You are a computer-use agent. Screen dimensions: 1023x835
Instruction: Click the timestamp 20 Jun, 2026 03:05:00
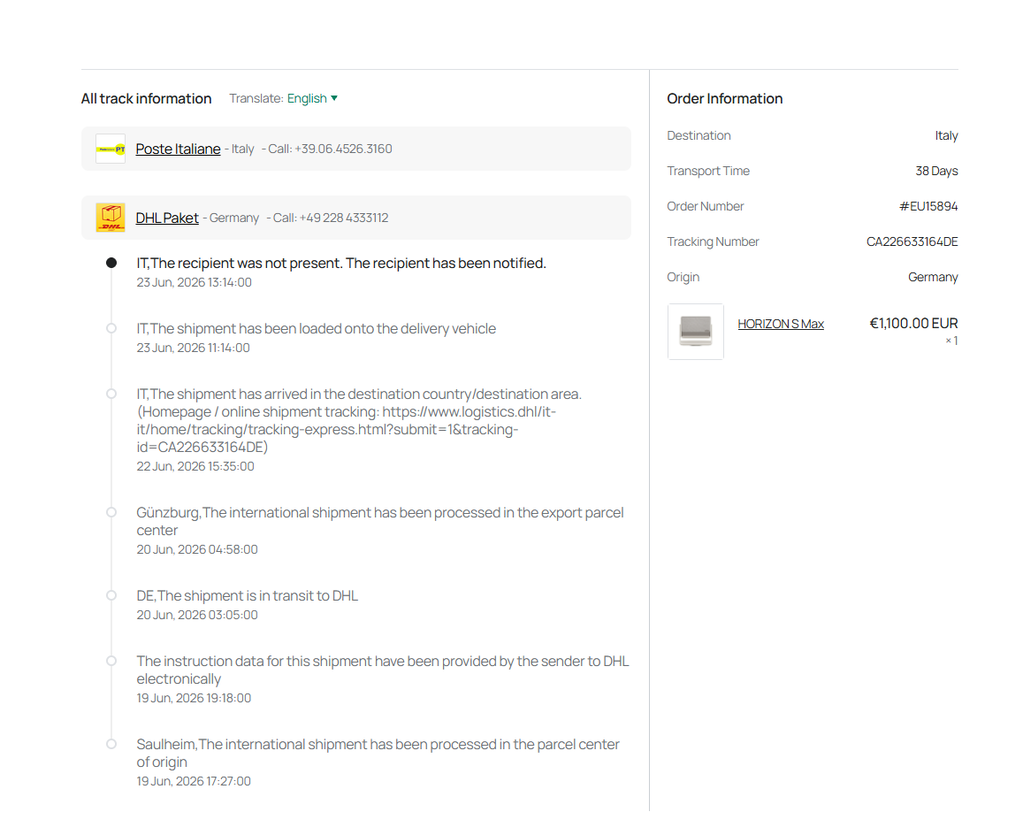(x=197, y=615)
